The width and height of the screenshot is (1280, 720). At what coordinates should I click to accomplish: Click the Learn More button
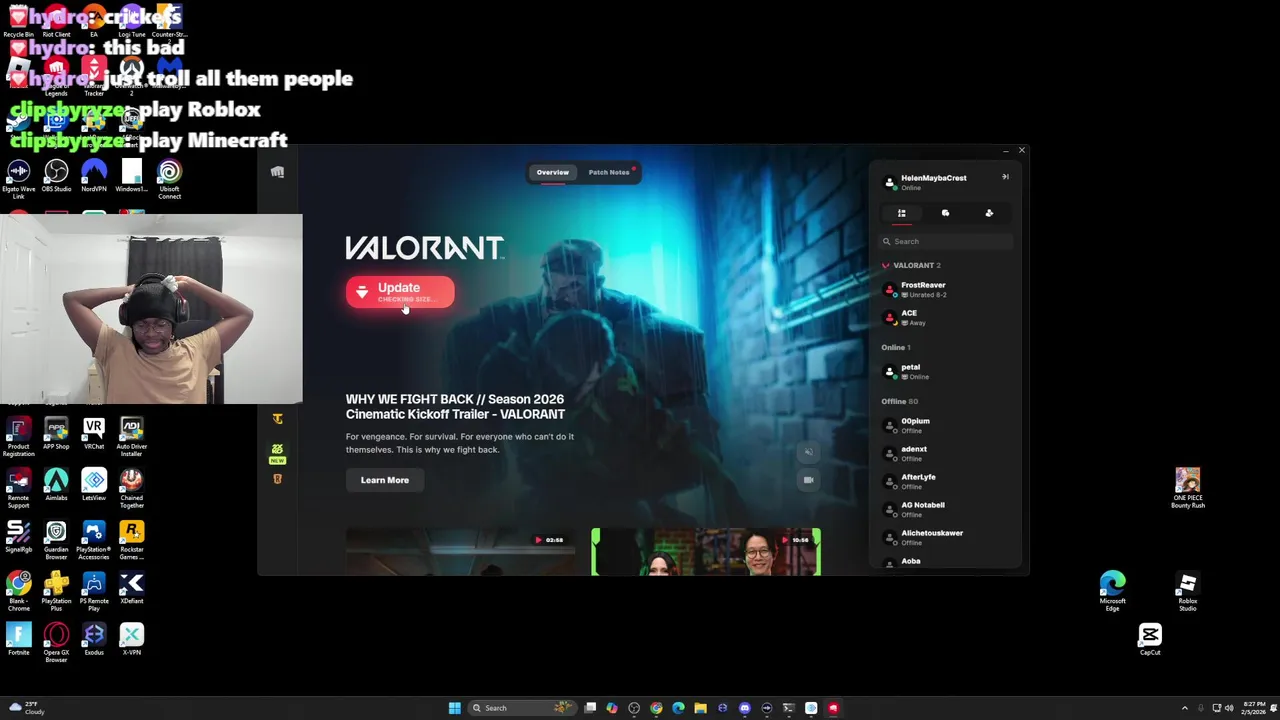coord(385,480)
